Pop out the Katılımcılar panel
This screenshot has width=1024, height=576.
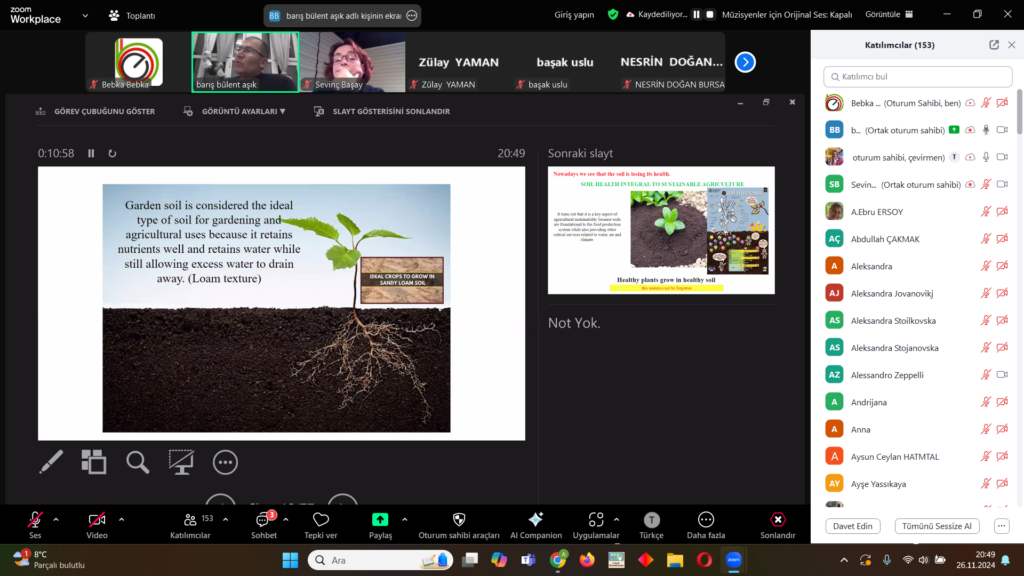click(993, 45)
